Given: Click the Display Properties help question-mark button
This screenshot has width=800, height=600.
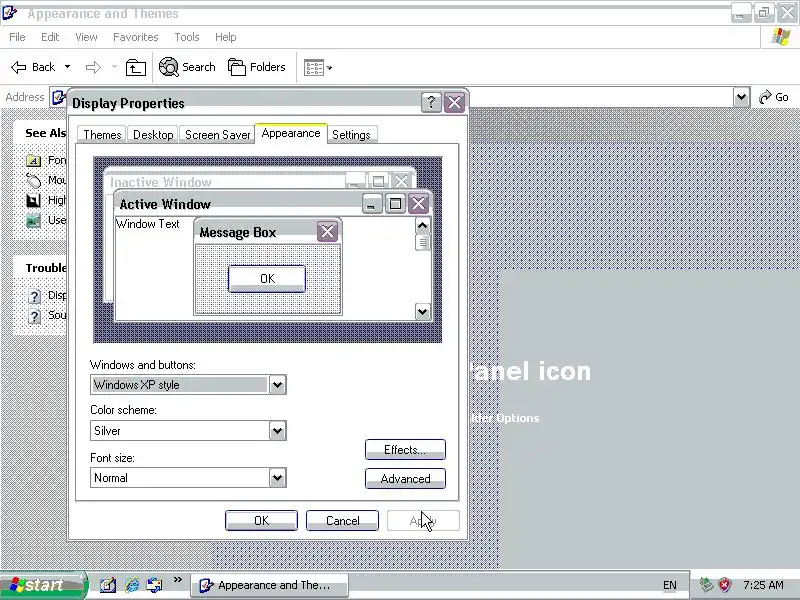Looking at the screenshot, I should 431,103.
